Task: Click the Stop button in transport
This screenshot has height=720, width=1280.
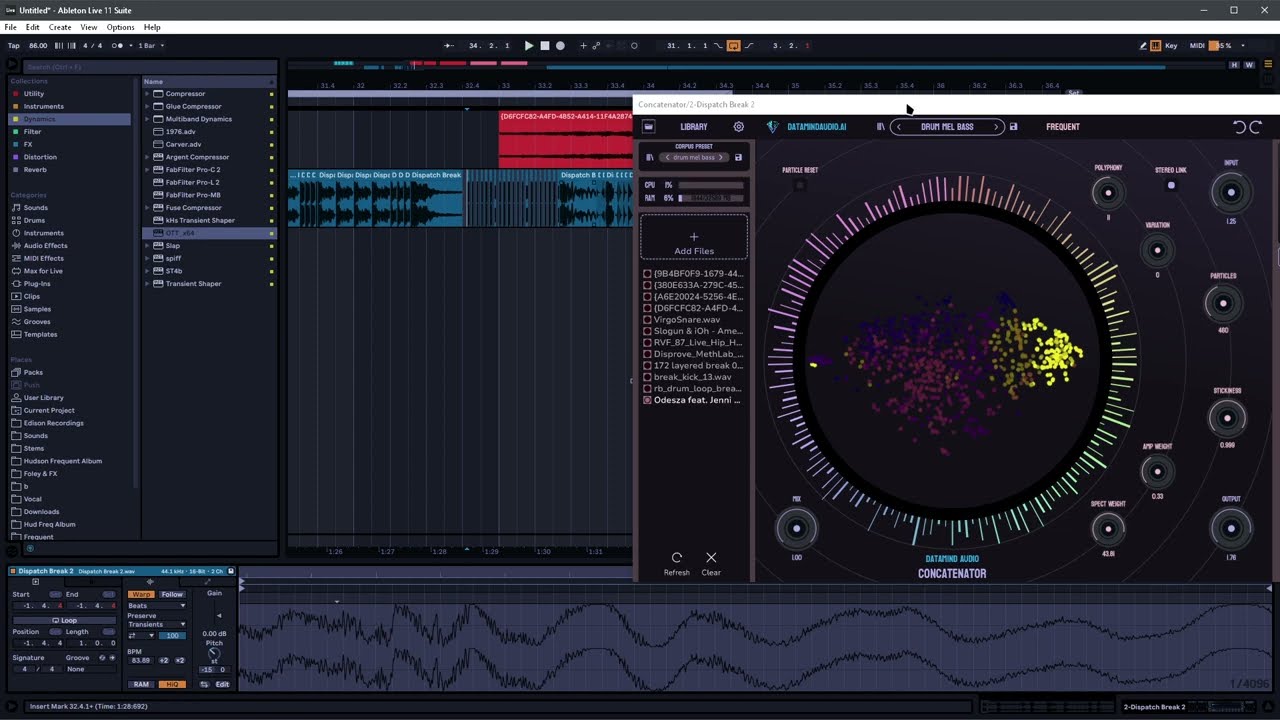Action: 545,46
